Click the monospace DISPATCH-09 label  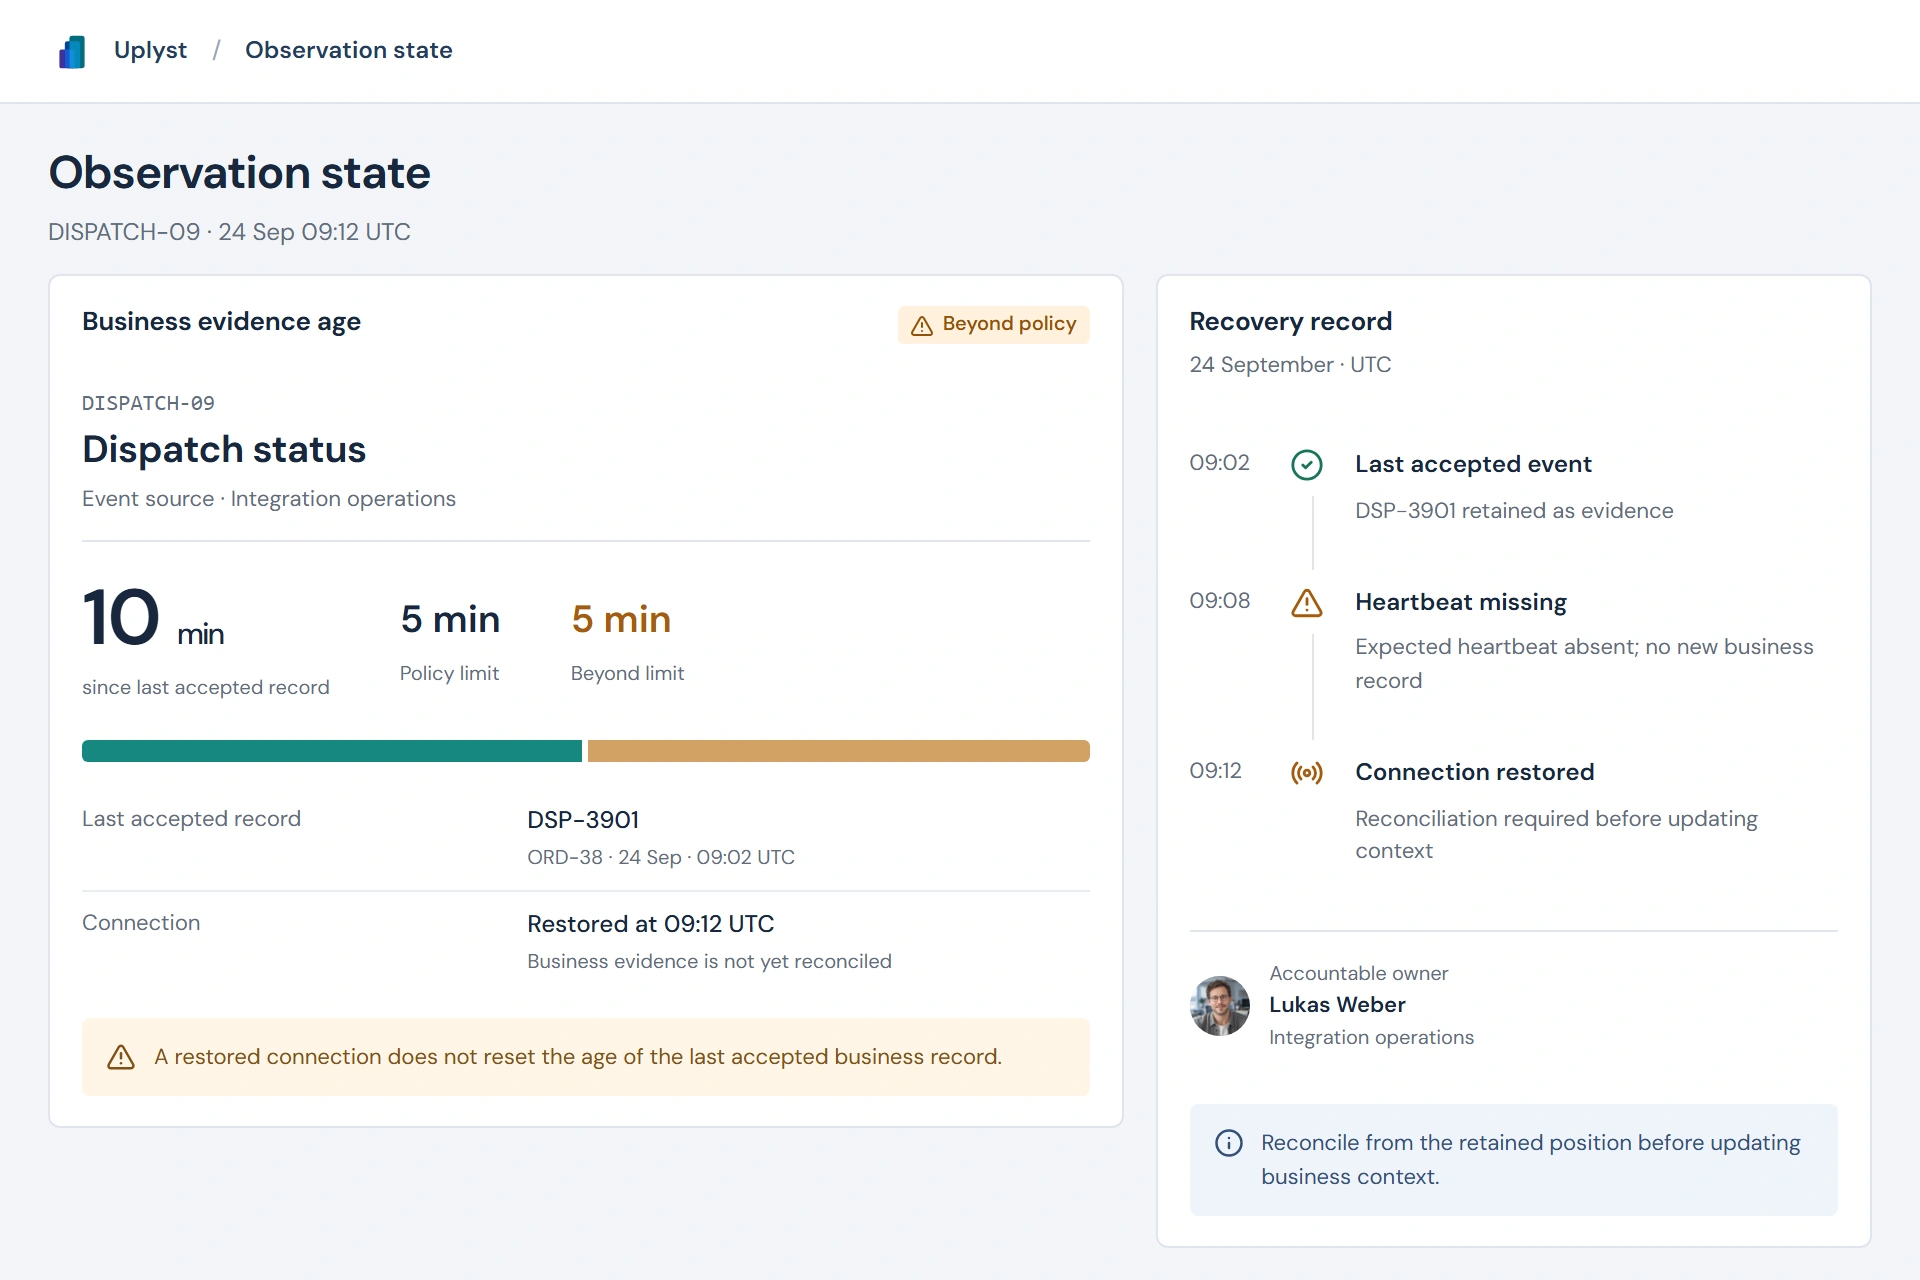pos(148,403)
